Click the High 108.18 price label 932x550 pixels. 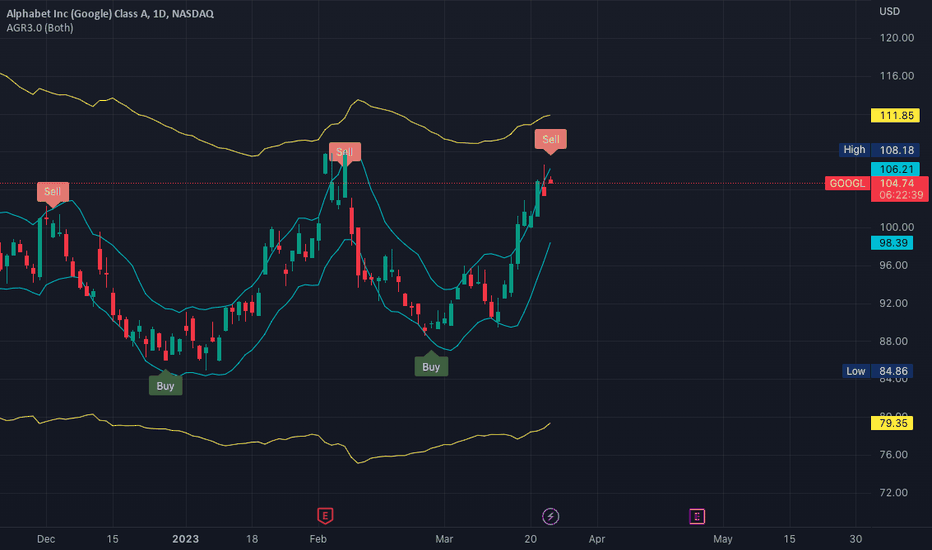tap(879, 150)
